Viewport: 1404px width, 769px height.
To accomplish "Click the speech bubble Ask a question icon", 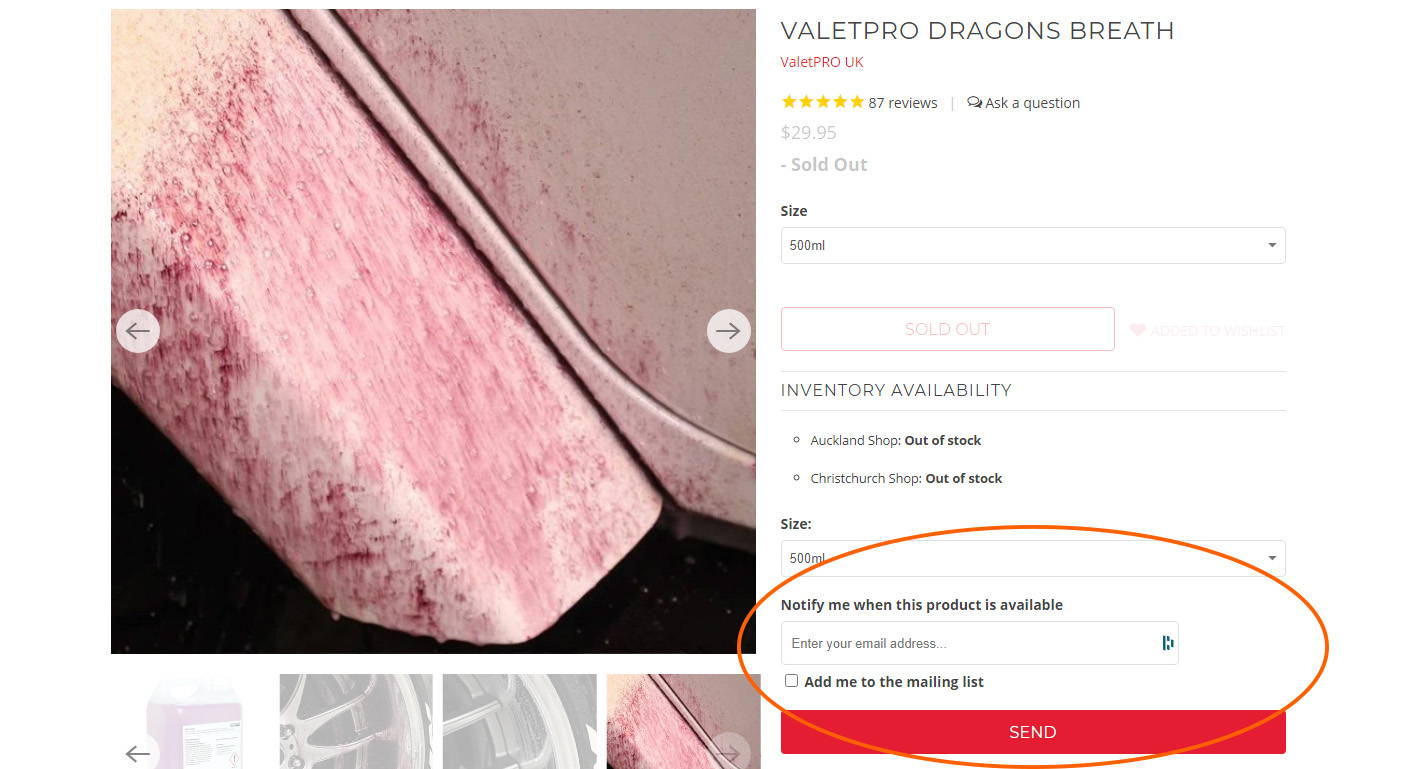I will coord(975,102).
